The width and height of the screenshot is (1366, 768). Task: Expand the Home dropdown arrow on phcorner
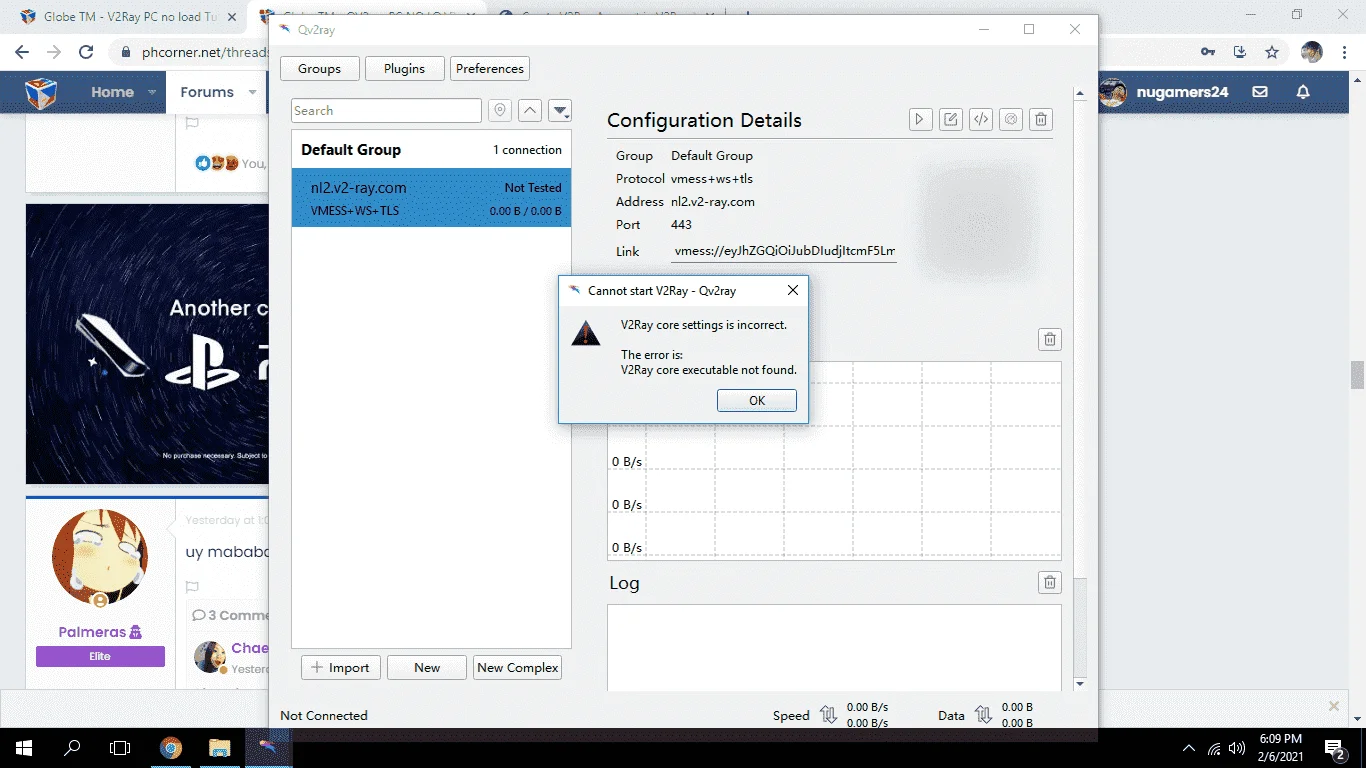pos(153,92)
